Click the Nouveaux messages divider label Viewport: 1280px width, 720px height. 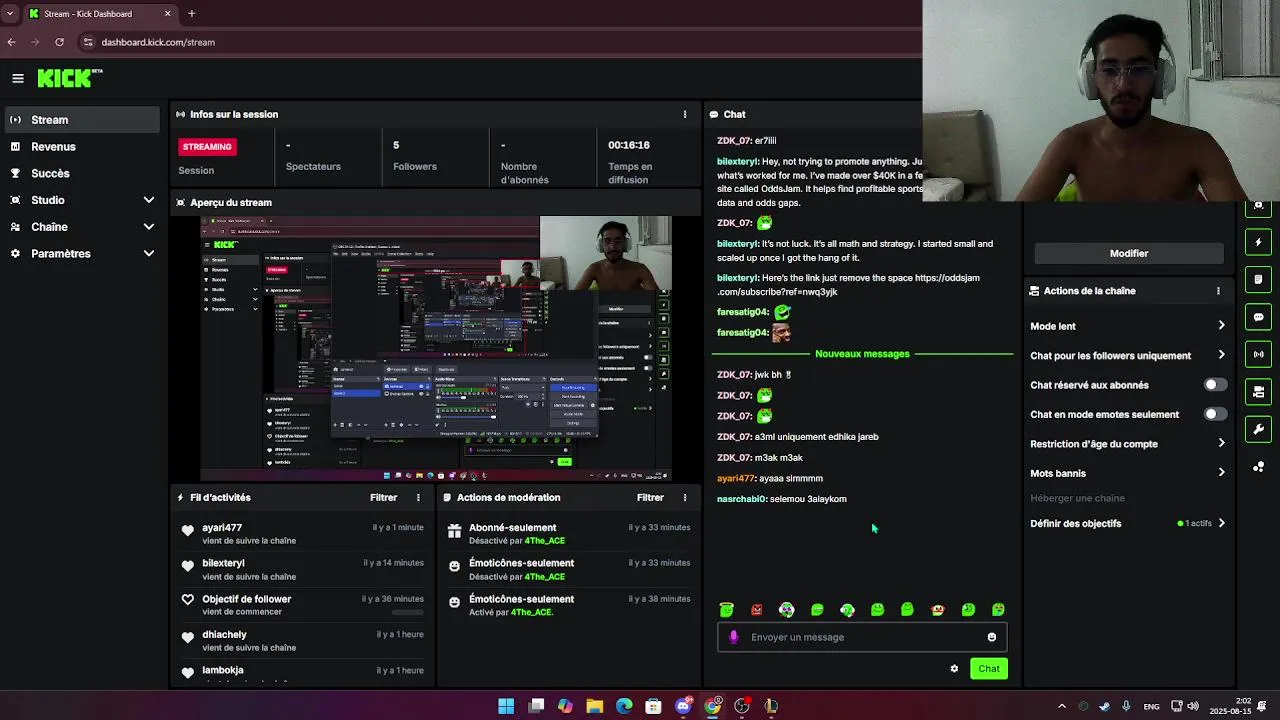pyautogui.click(x=862, y=354)
